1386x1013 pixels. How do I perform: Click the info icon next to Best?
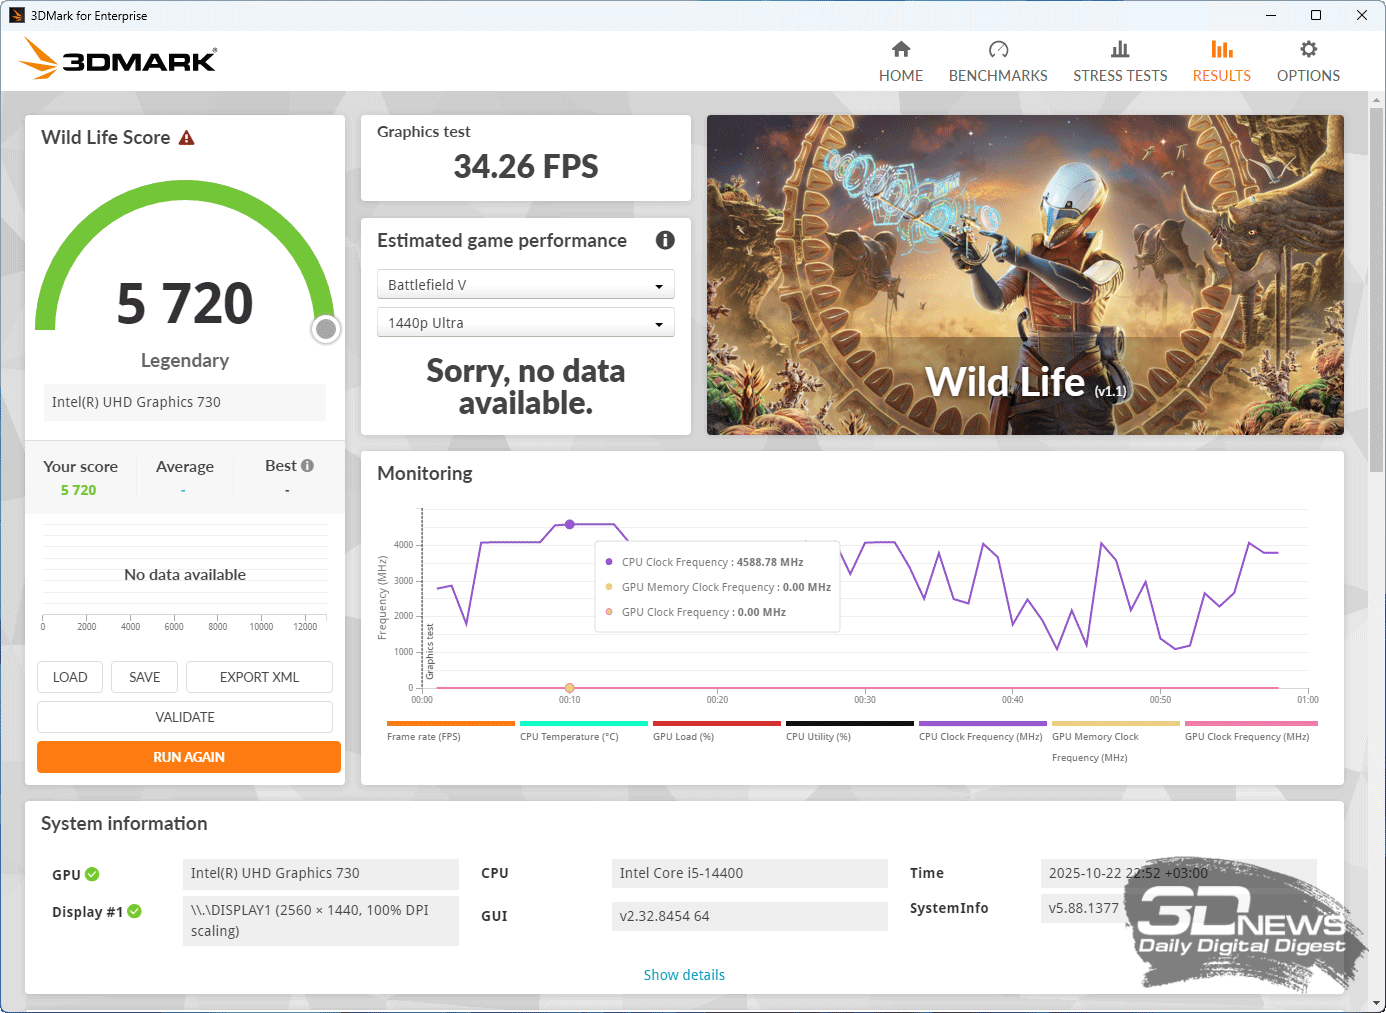pos(308,466)
